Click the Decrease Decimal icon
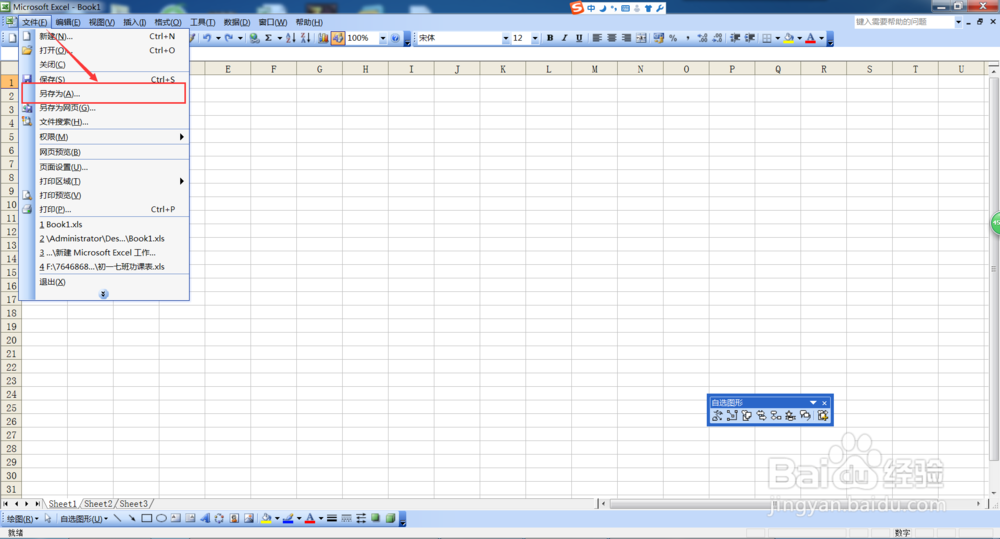This screenshot has height=539, width=1000. click(717, 38)
